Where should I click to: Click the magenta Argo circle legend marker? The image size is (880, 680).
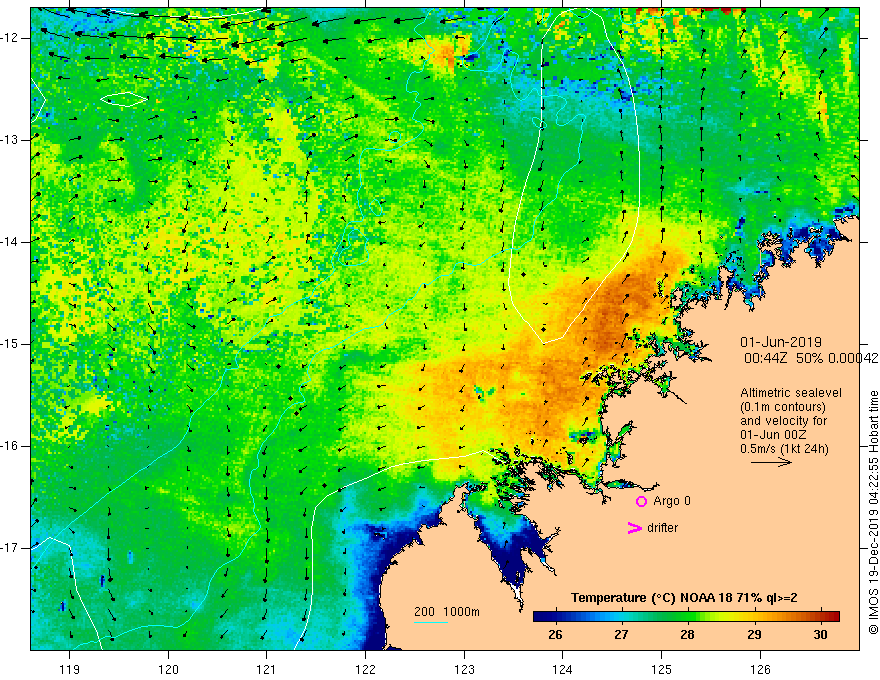[641, 501]
